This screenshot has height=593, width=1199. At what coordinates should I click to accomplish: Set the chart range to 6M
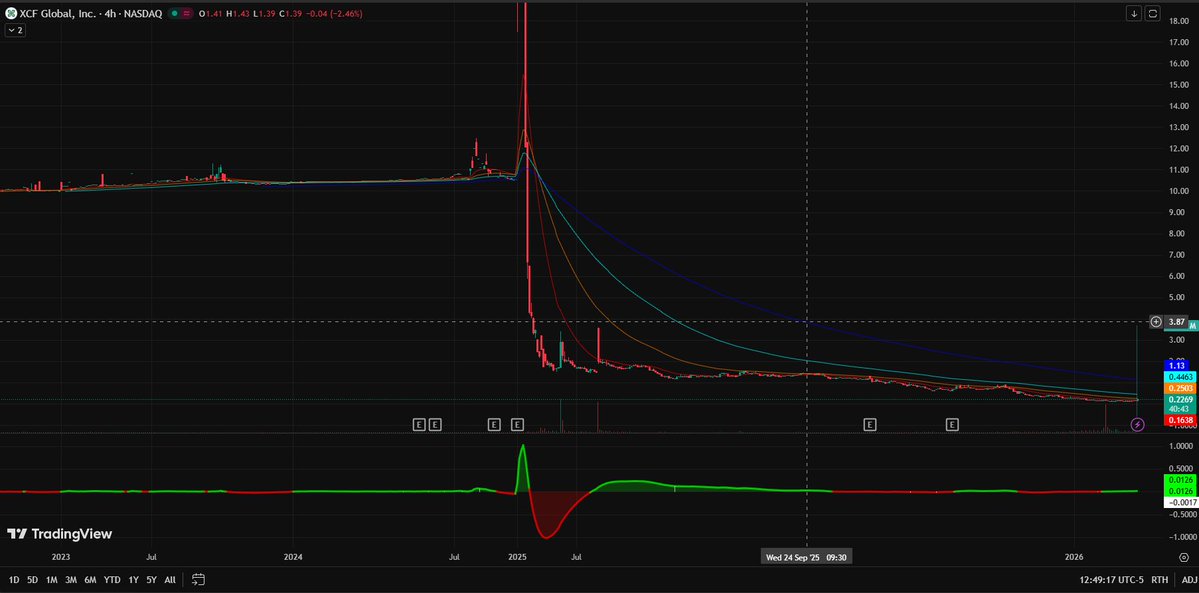point(90,580)
